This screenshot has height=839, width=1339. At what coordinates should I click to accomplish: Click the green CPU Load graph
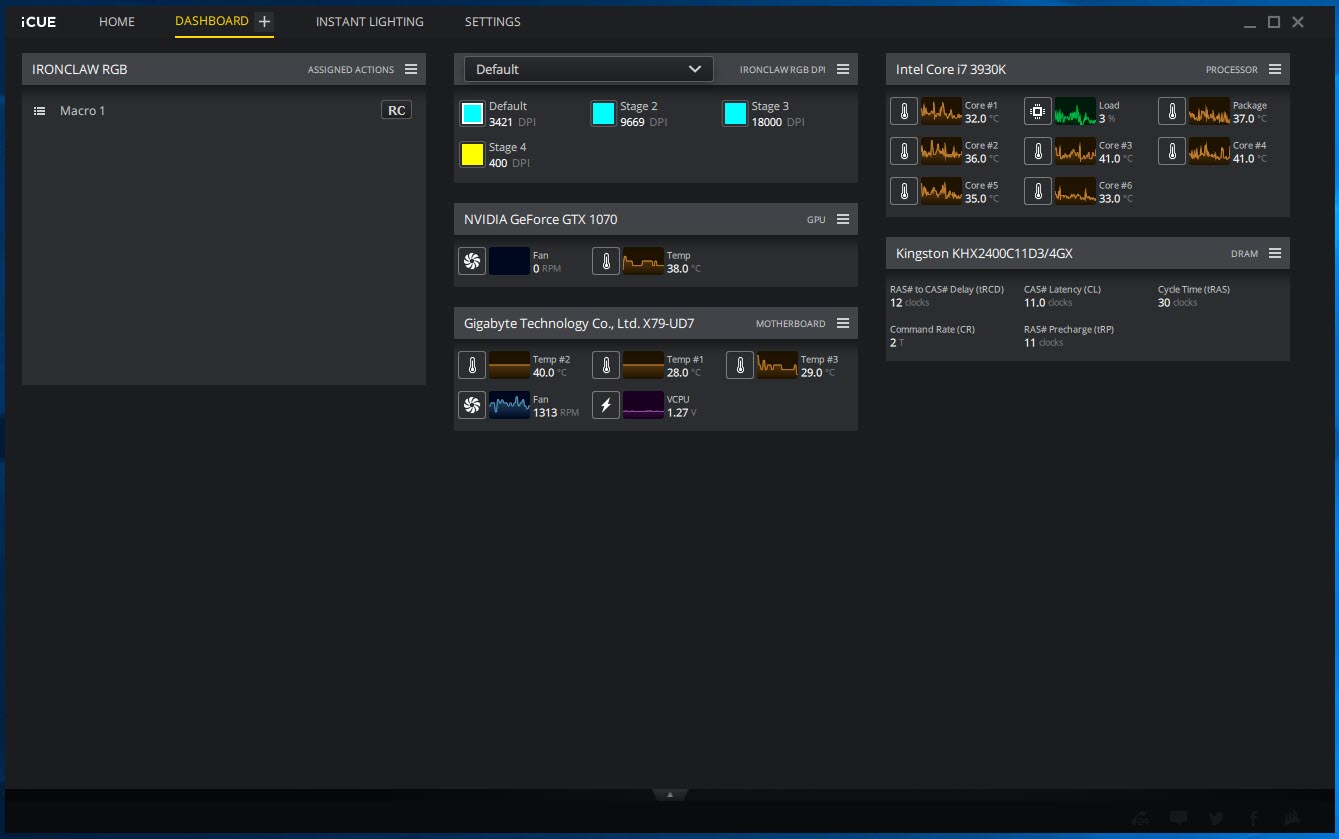[1075, 111]
